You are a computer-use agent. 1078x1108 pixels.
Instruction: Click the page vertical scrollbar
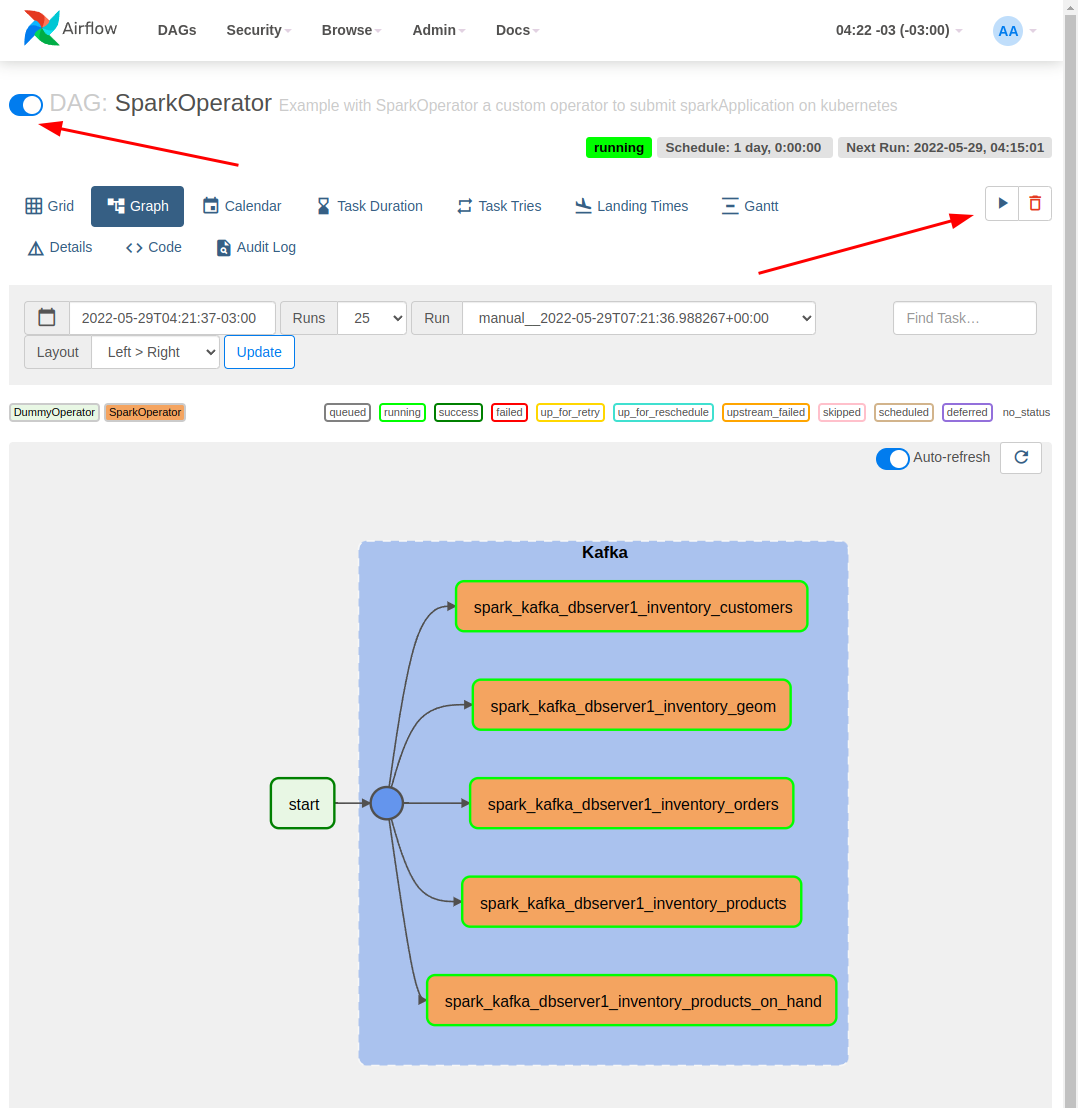click(x=1071, y=554)
